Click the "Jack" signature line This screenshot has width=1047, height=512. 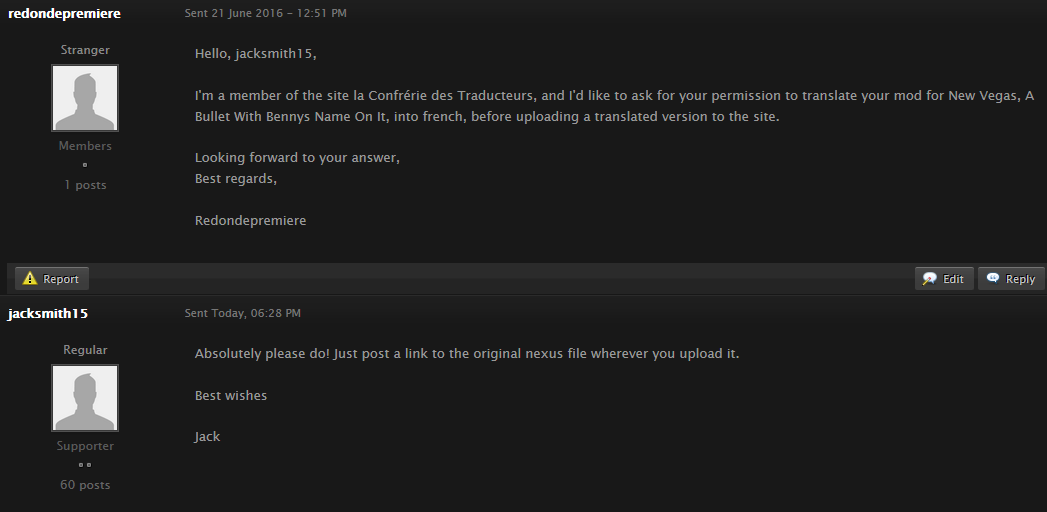coord(207,436)
